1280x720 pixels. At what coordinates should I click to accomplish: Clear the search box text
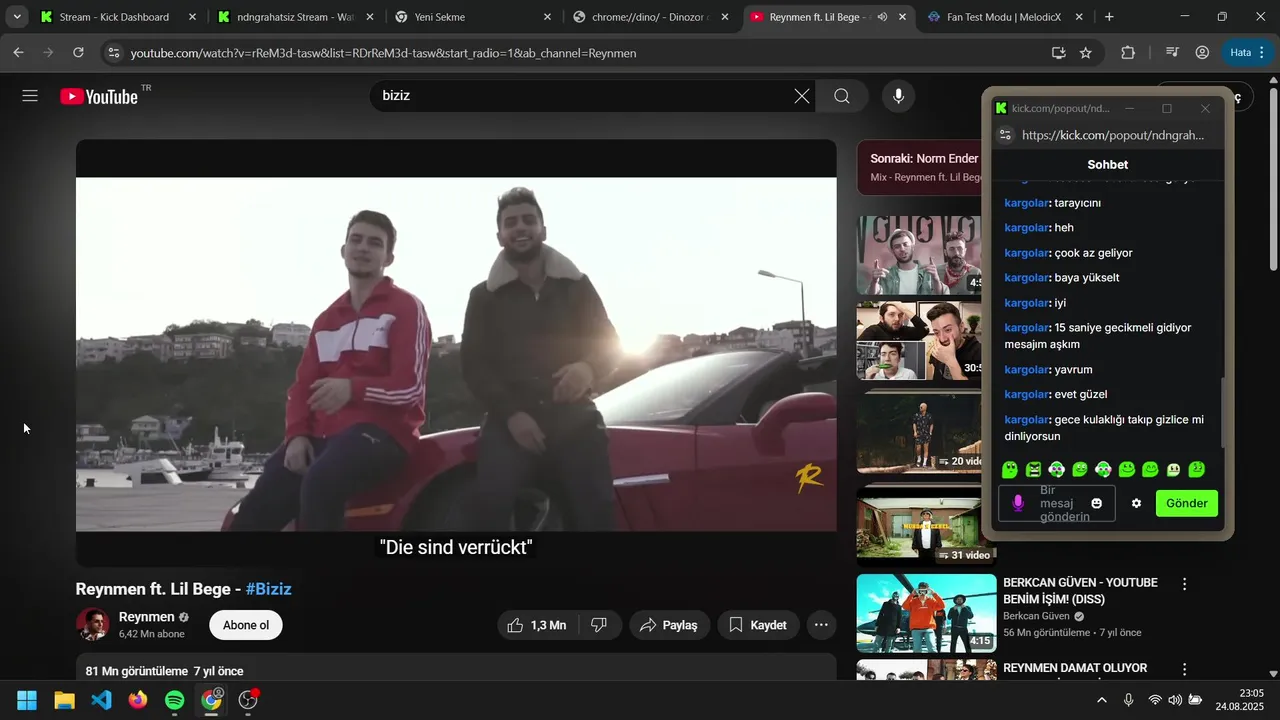pos(802,96)
